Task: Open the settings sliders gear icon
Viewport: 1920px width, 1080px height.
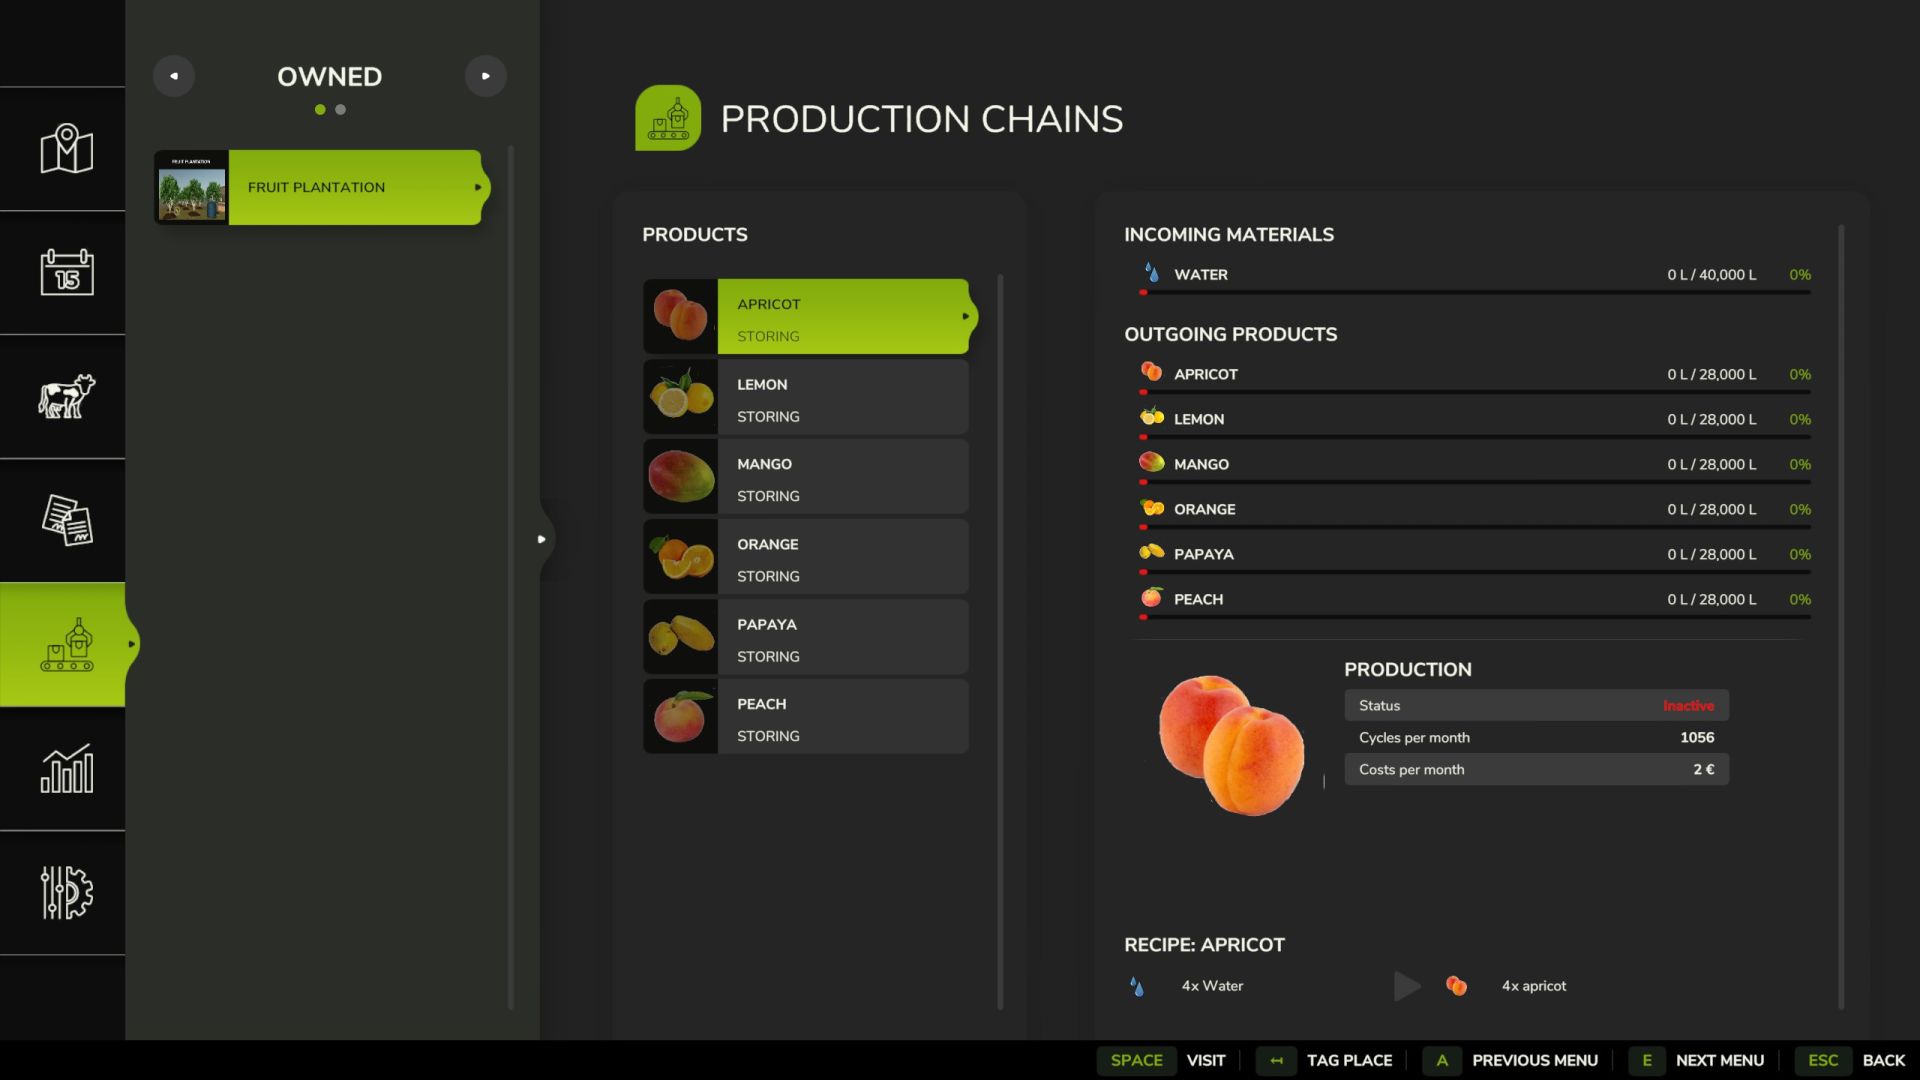Action: 66,892
